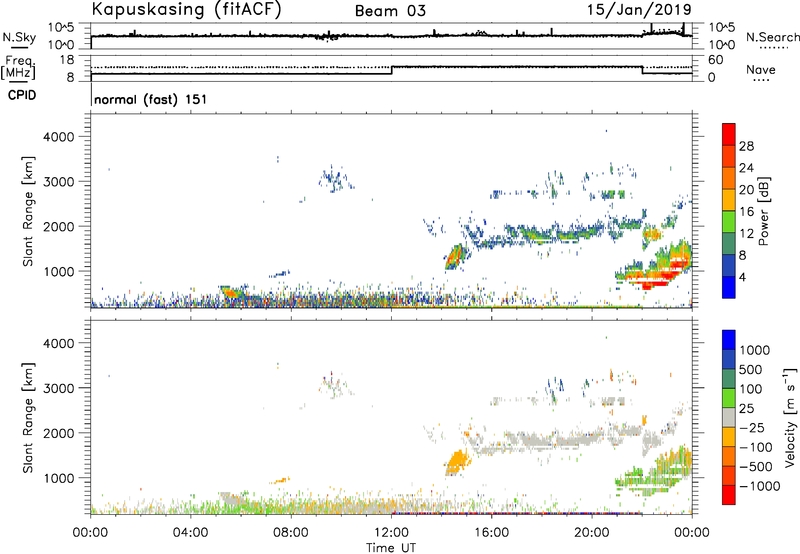Click the 12 label on power colorbar

pyautogui.click(x=746, y=234)
